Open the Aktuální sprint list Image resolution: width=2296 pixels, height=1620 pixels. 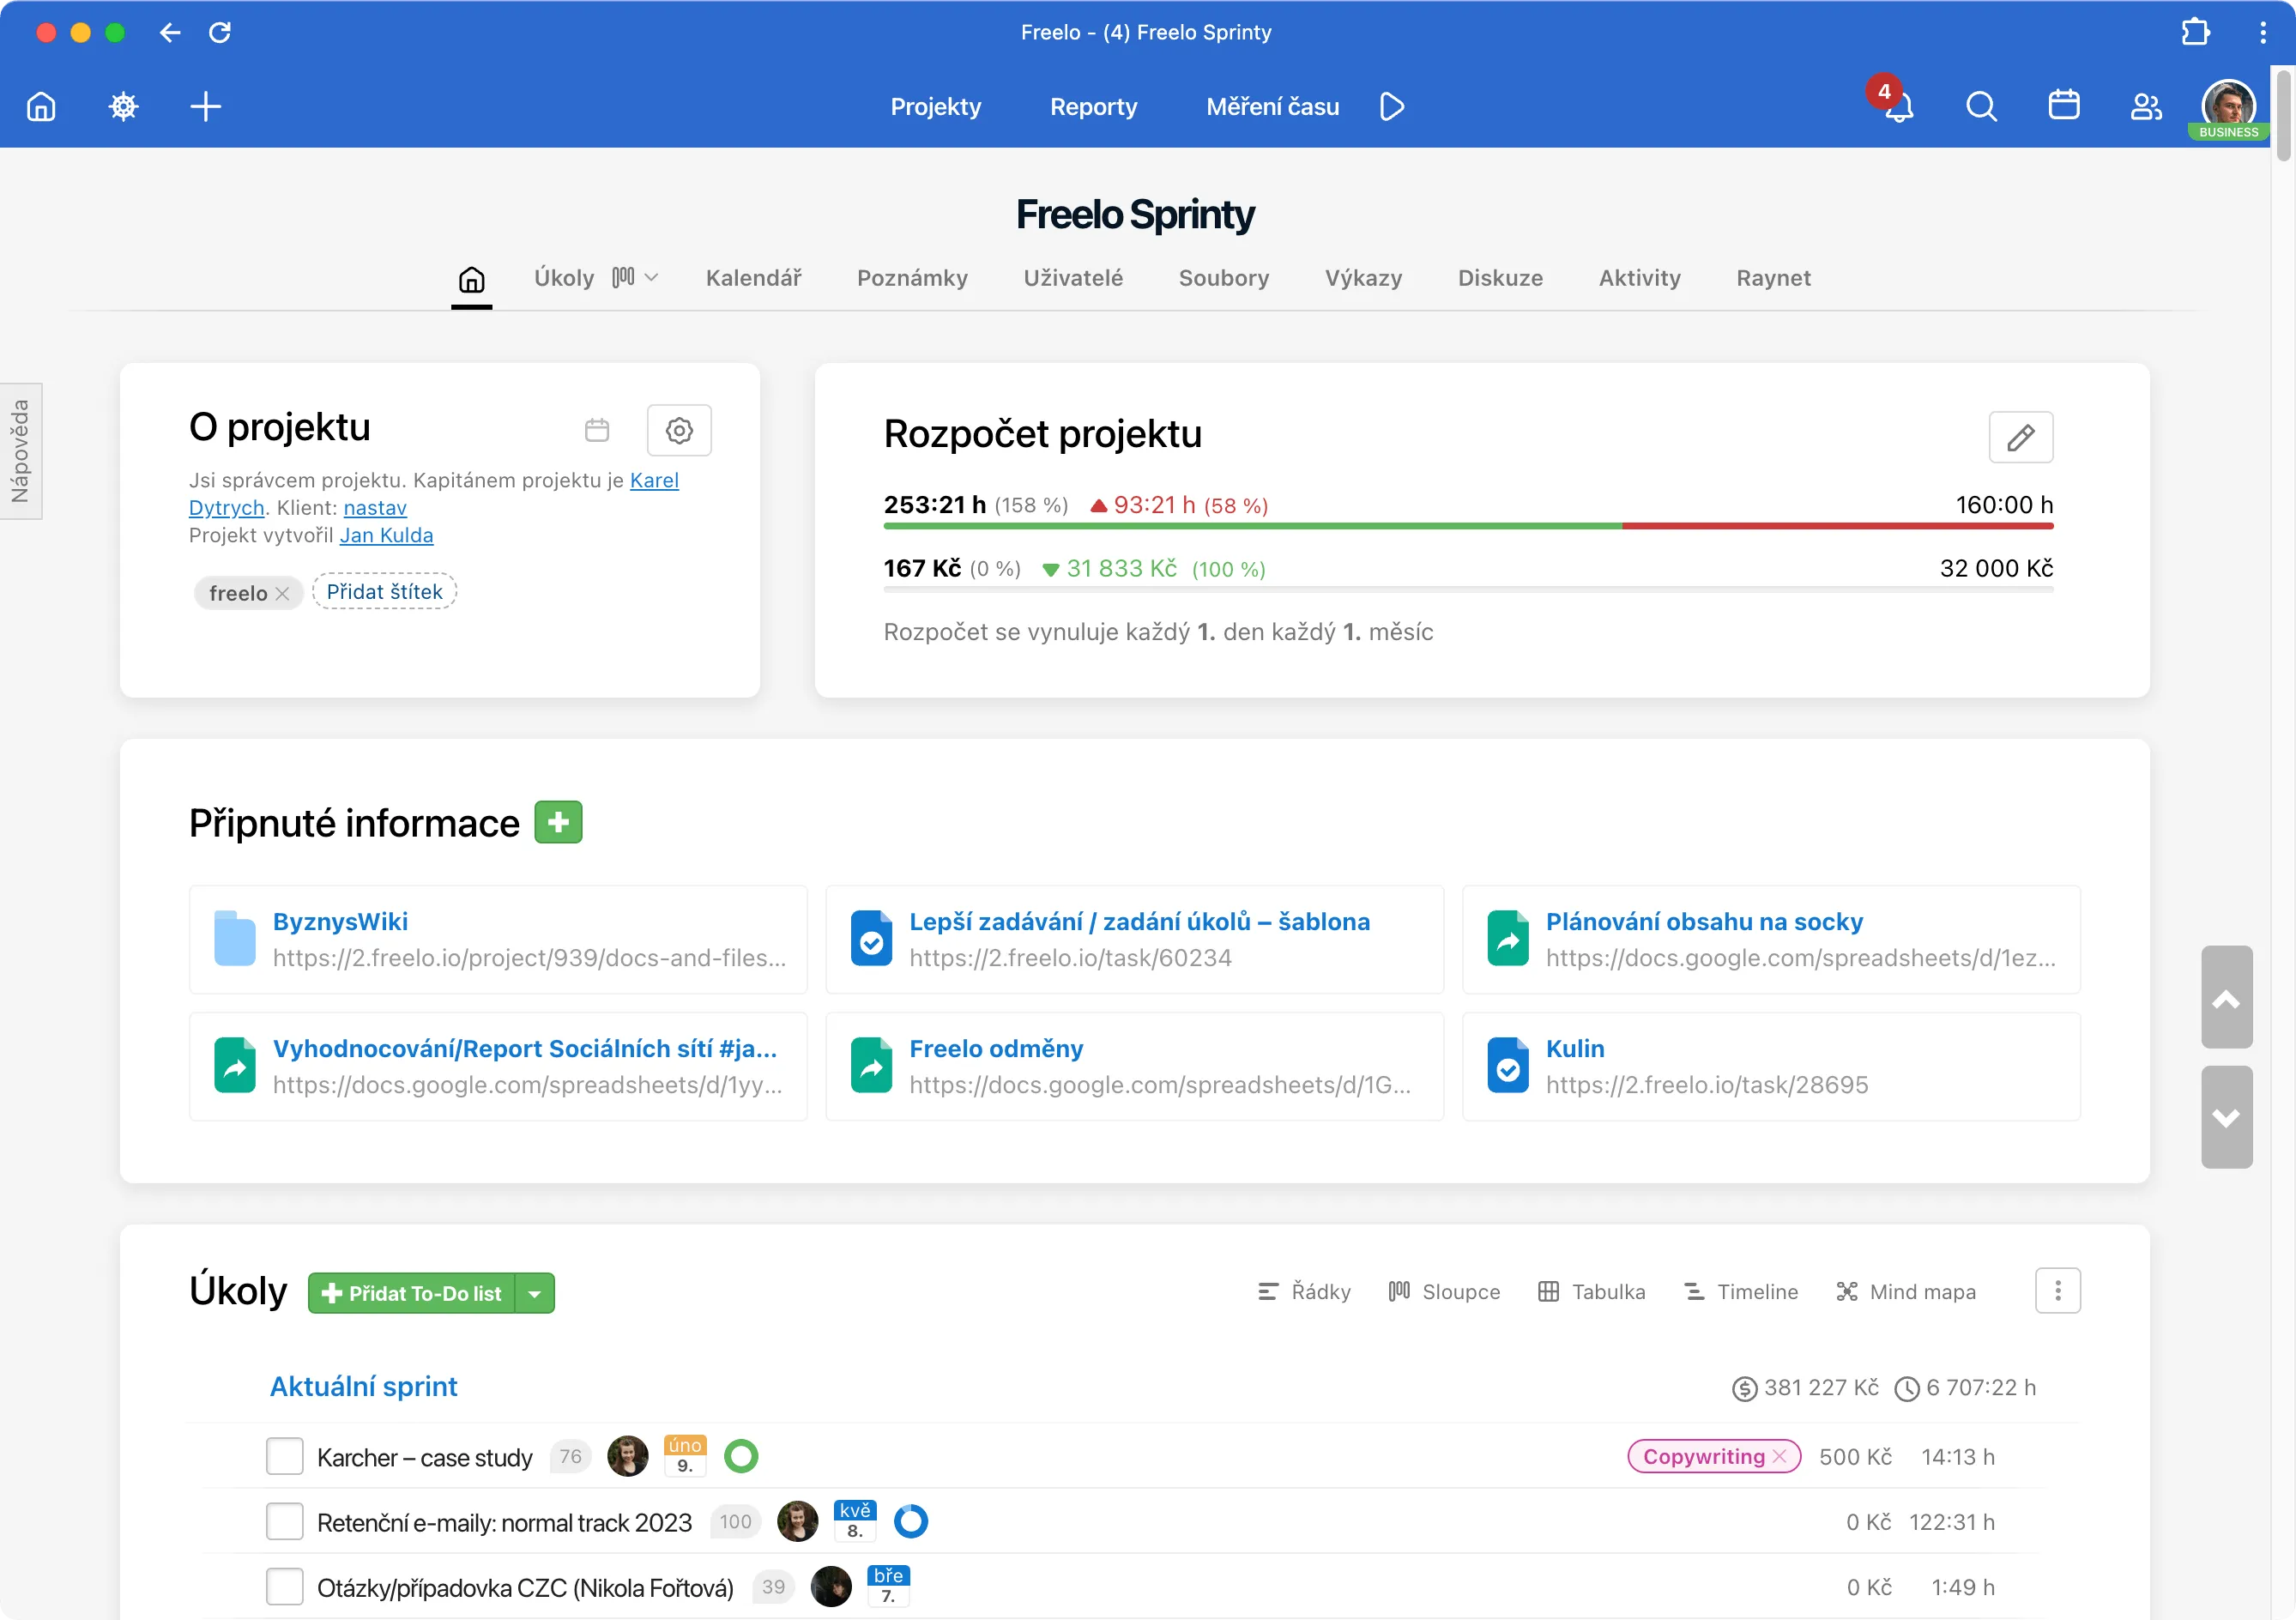pyautogui.click(x=363, y=1386)
